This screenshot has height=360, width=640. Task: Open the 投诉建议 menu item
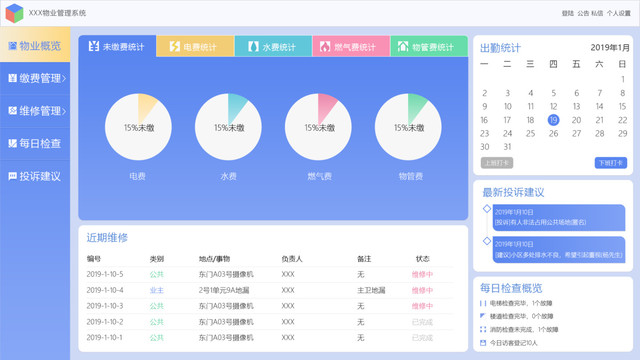pyautogui.click(x=35, y=176)
